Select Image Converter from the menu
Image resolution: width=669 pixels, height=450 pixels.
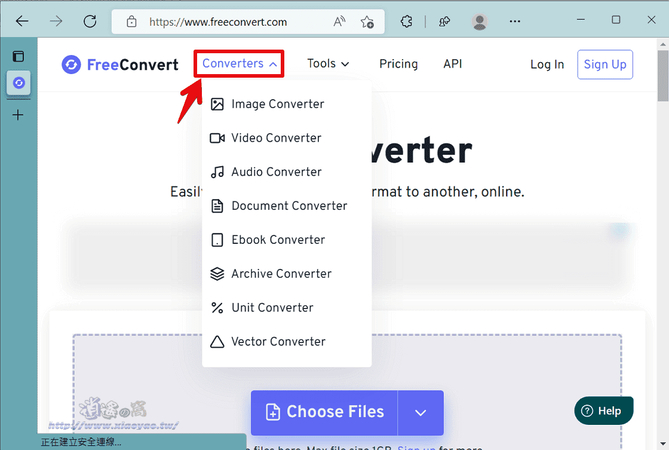pyautogui.click(x=278, y=104)
